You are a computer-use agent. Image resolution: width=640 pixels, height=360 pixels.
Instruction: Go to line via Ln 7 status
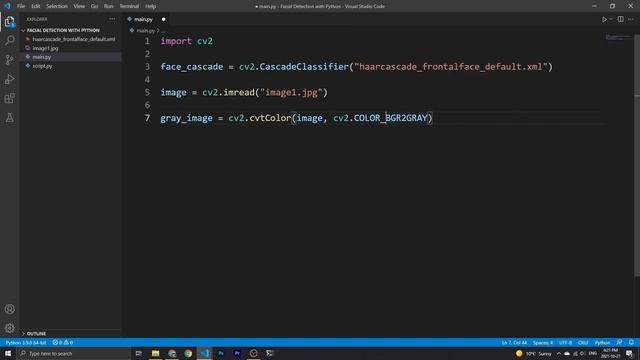[514, 342]
